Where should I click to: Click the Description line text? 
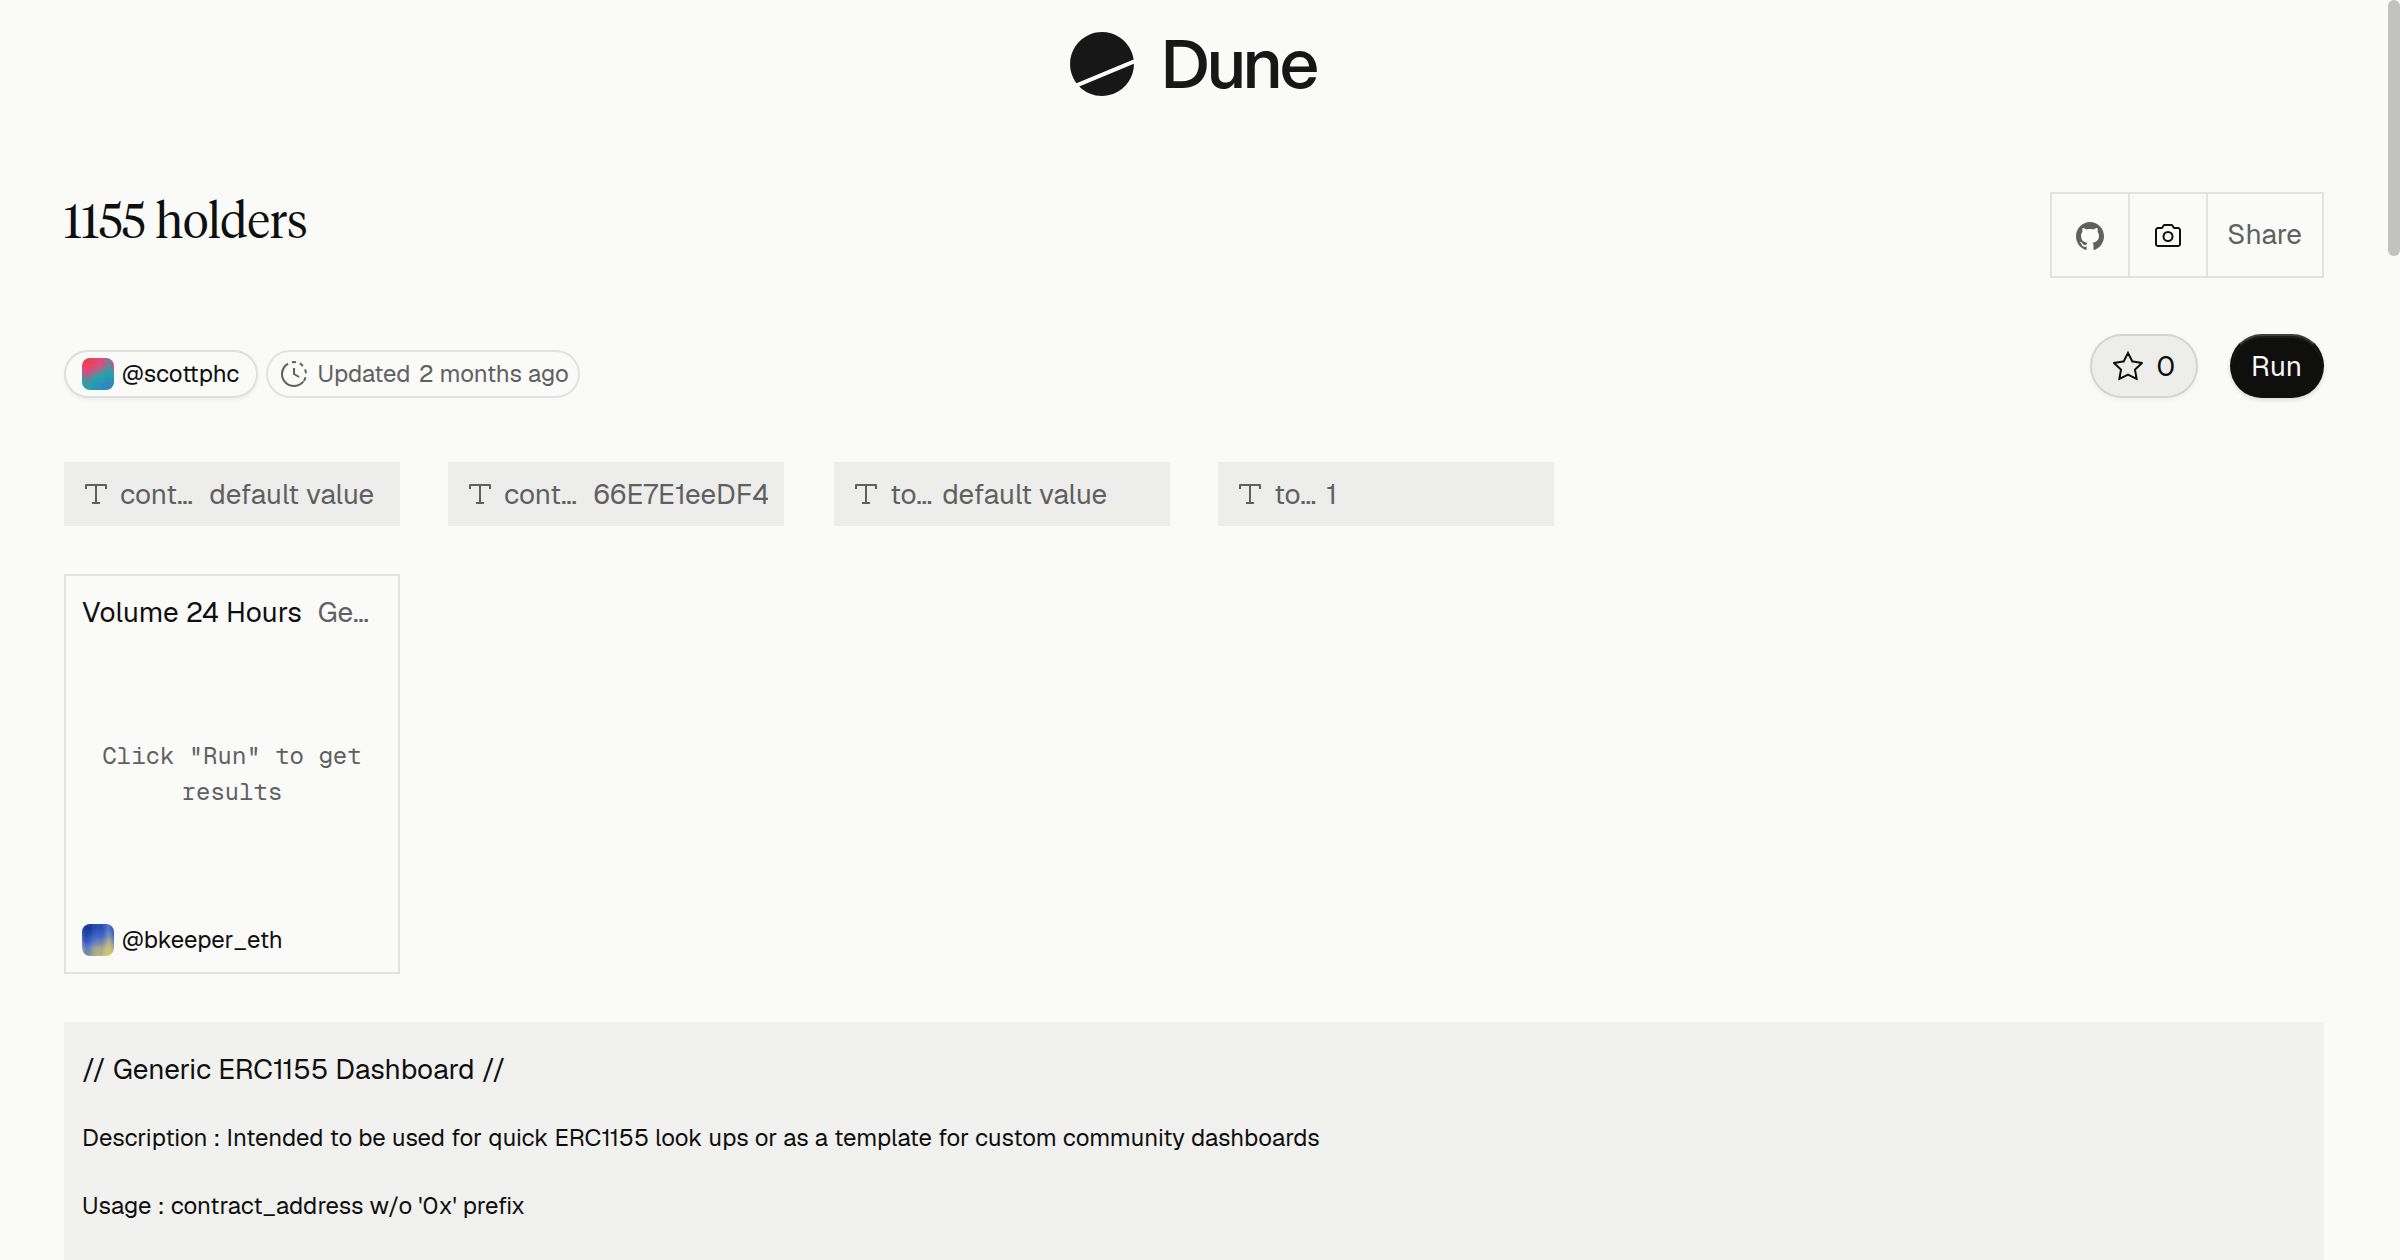tap(700, 1138)
